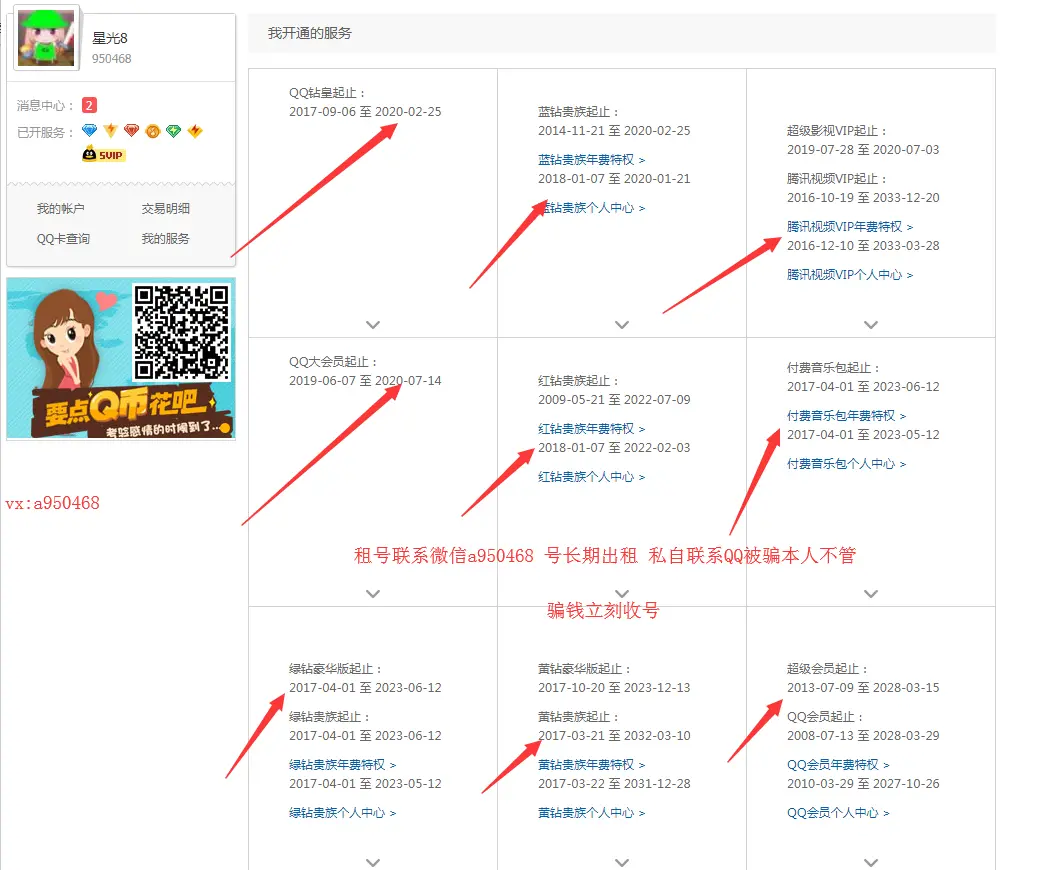The width and height of the screenshot is (1051, 870).
Task: Open the 付费音乐包个人中心 link
Action: 846,464
